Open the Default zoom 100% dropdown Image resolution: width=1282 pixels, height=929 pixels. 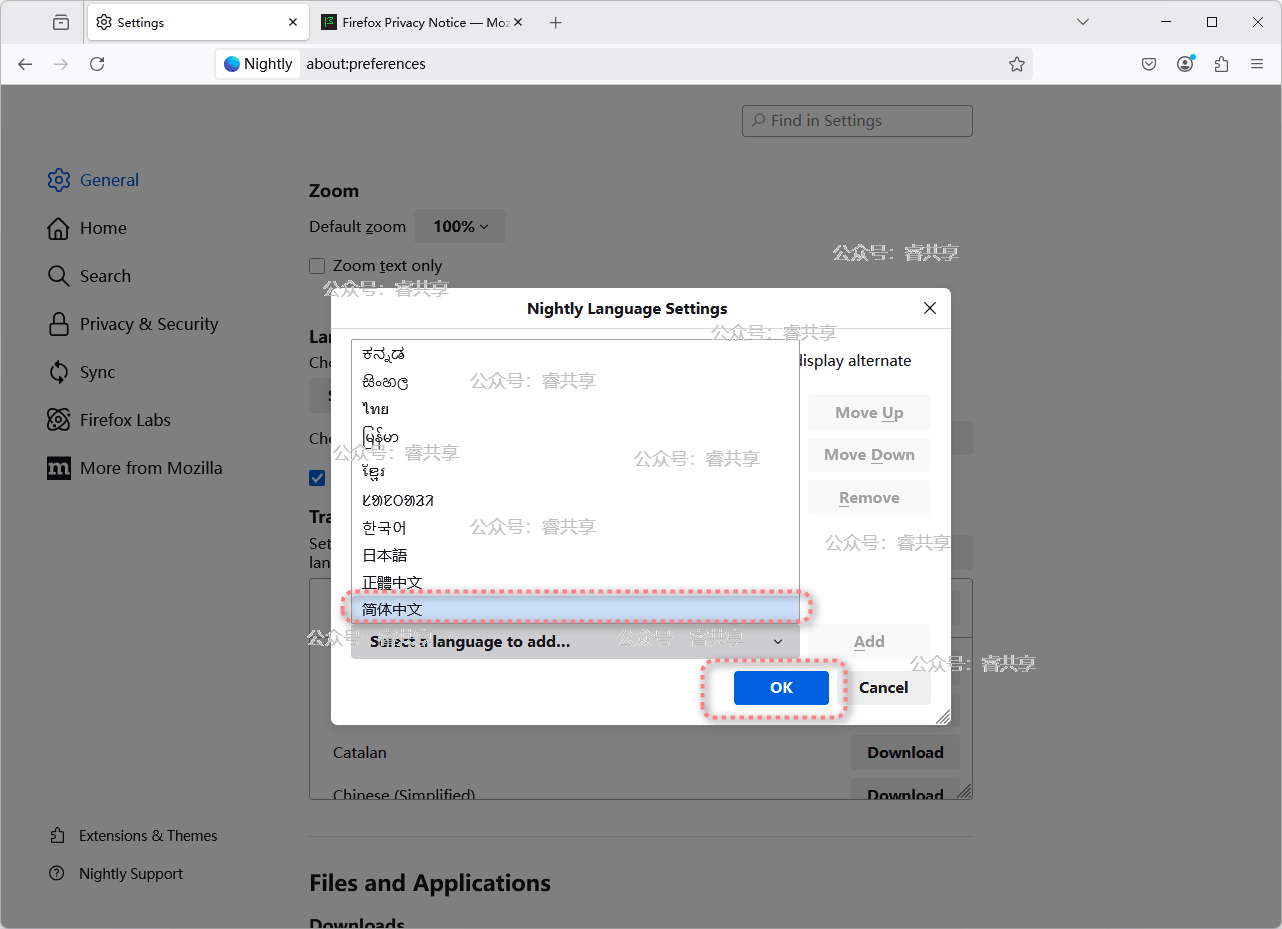[x=460, y=226]
